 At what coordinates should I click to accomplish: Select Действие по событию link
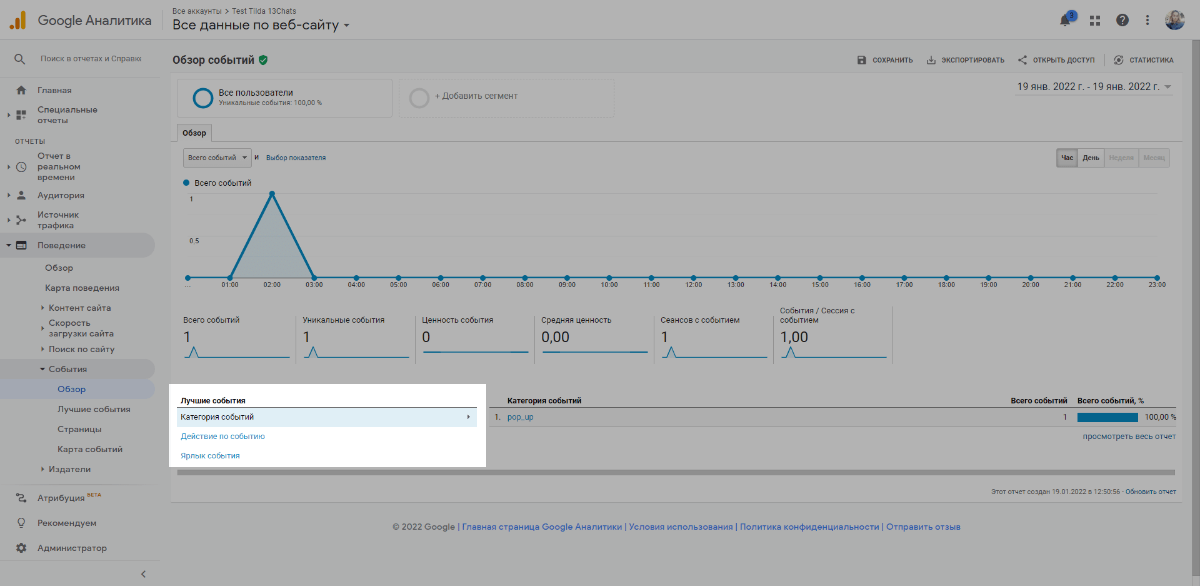coord(222,436)
